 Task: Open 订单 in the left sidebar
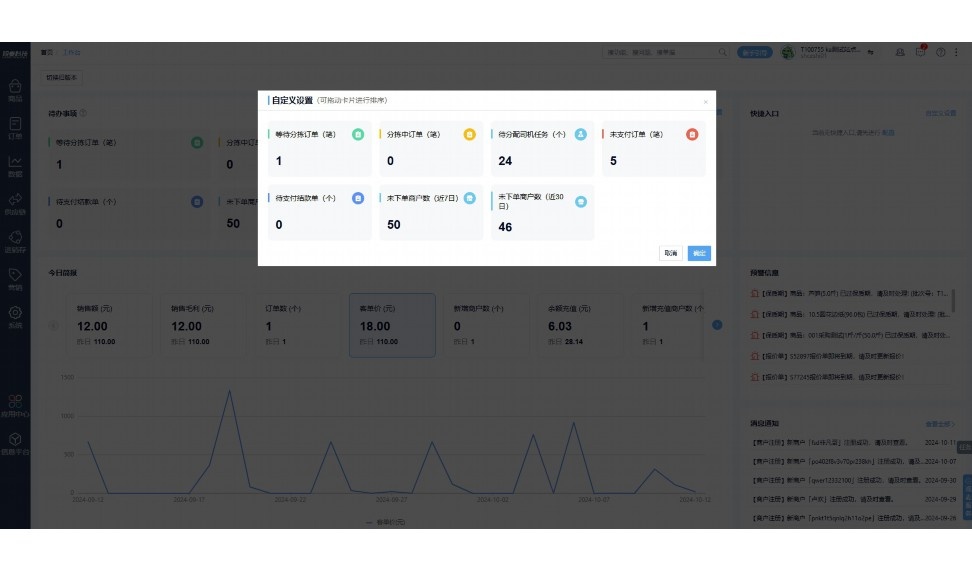pyautogui.click(x=15, y=128)
